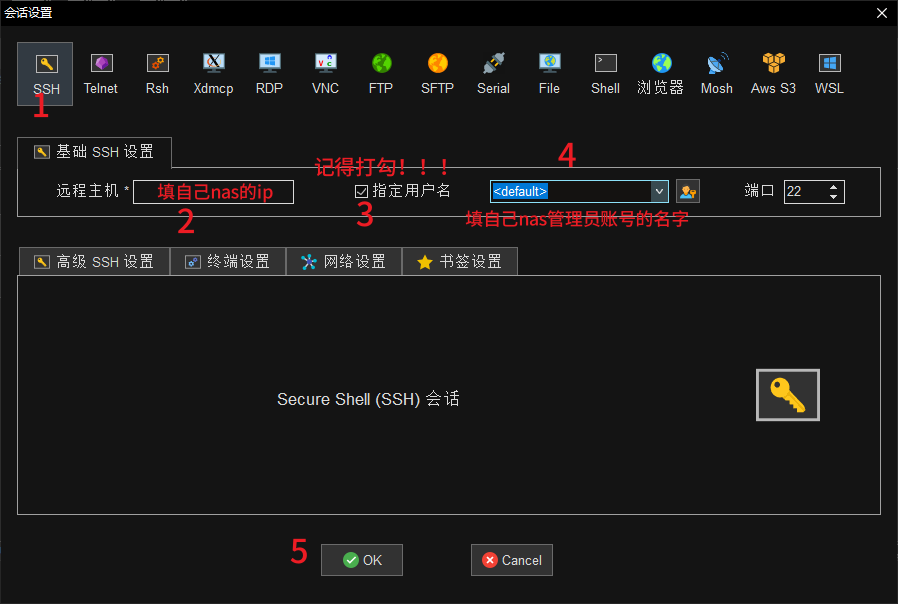Pick the Rsh session type
This screenshot has height=604, width=898.
(157, 73)
